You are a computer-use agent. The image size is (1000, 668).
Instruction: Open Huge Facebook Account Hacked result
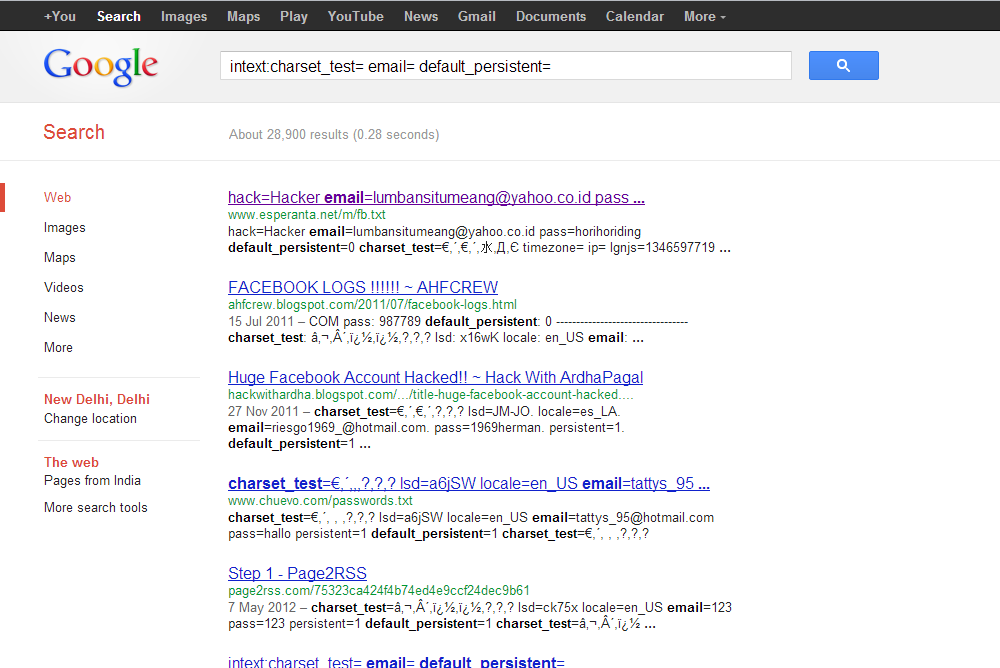point(436,378)
